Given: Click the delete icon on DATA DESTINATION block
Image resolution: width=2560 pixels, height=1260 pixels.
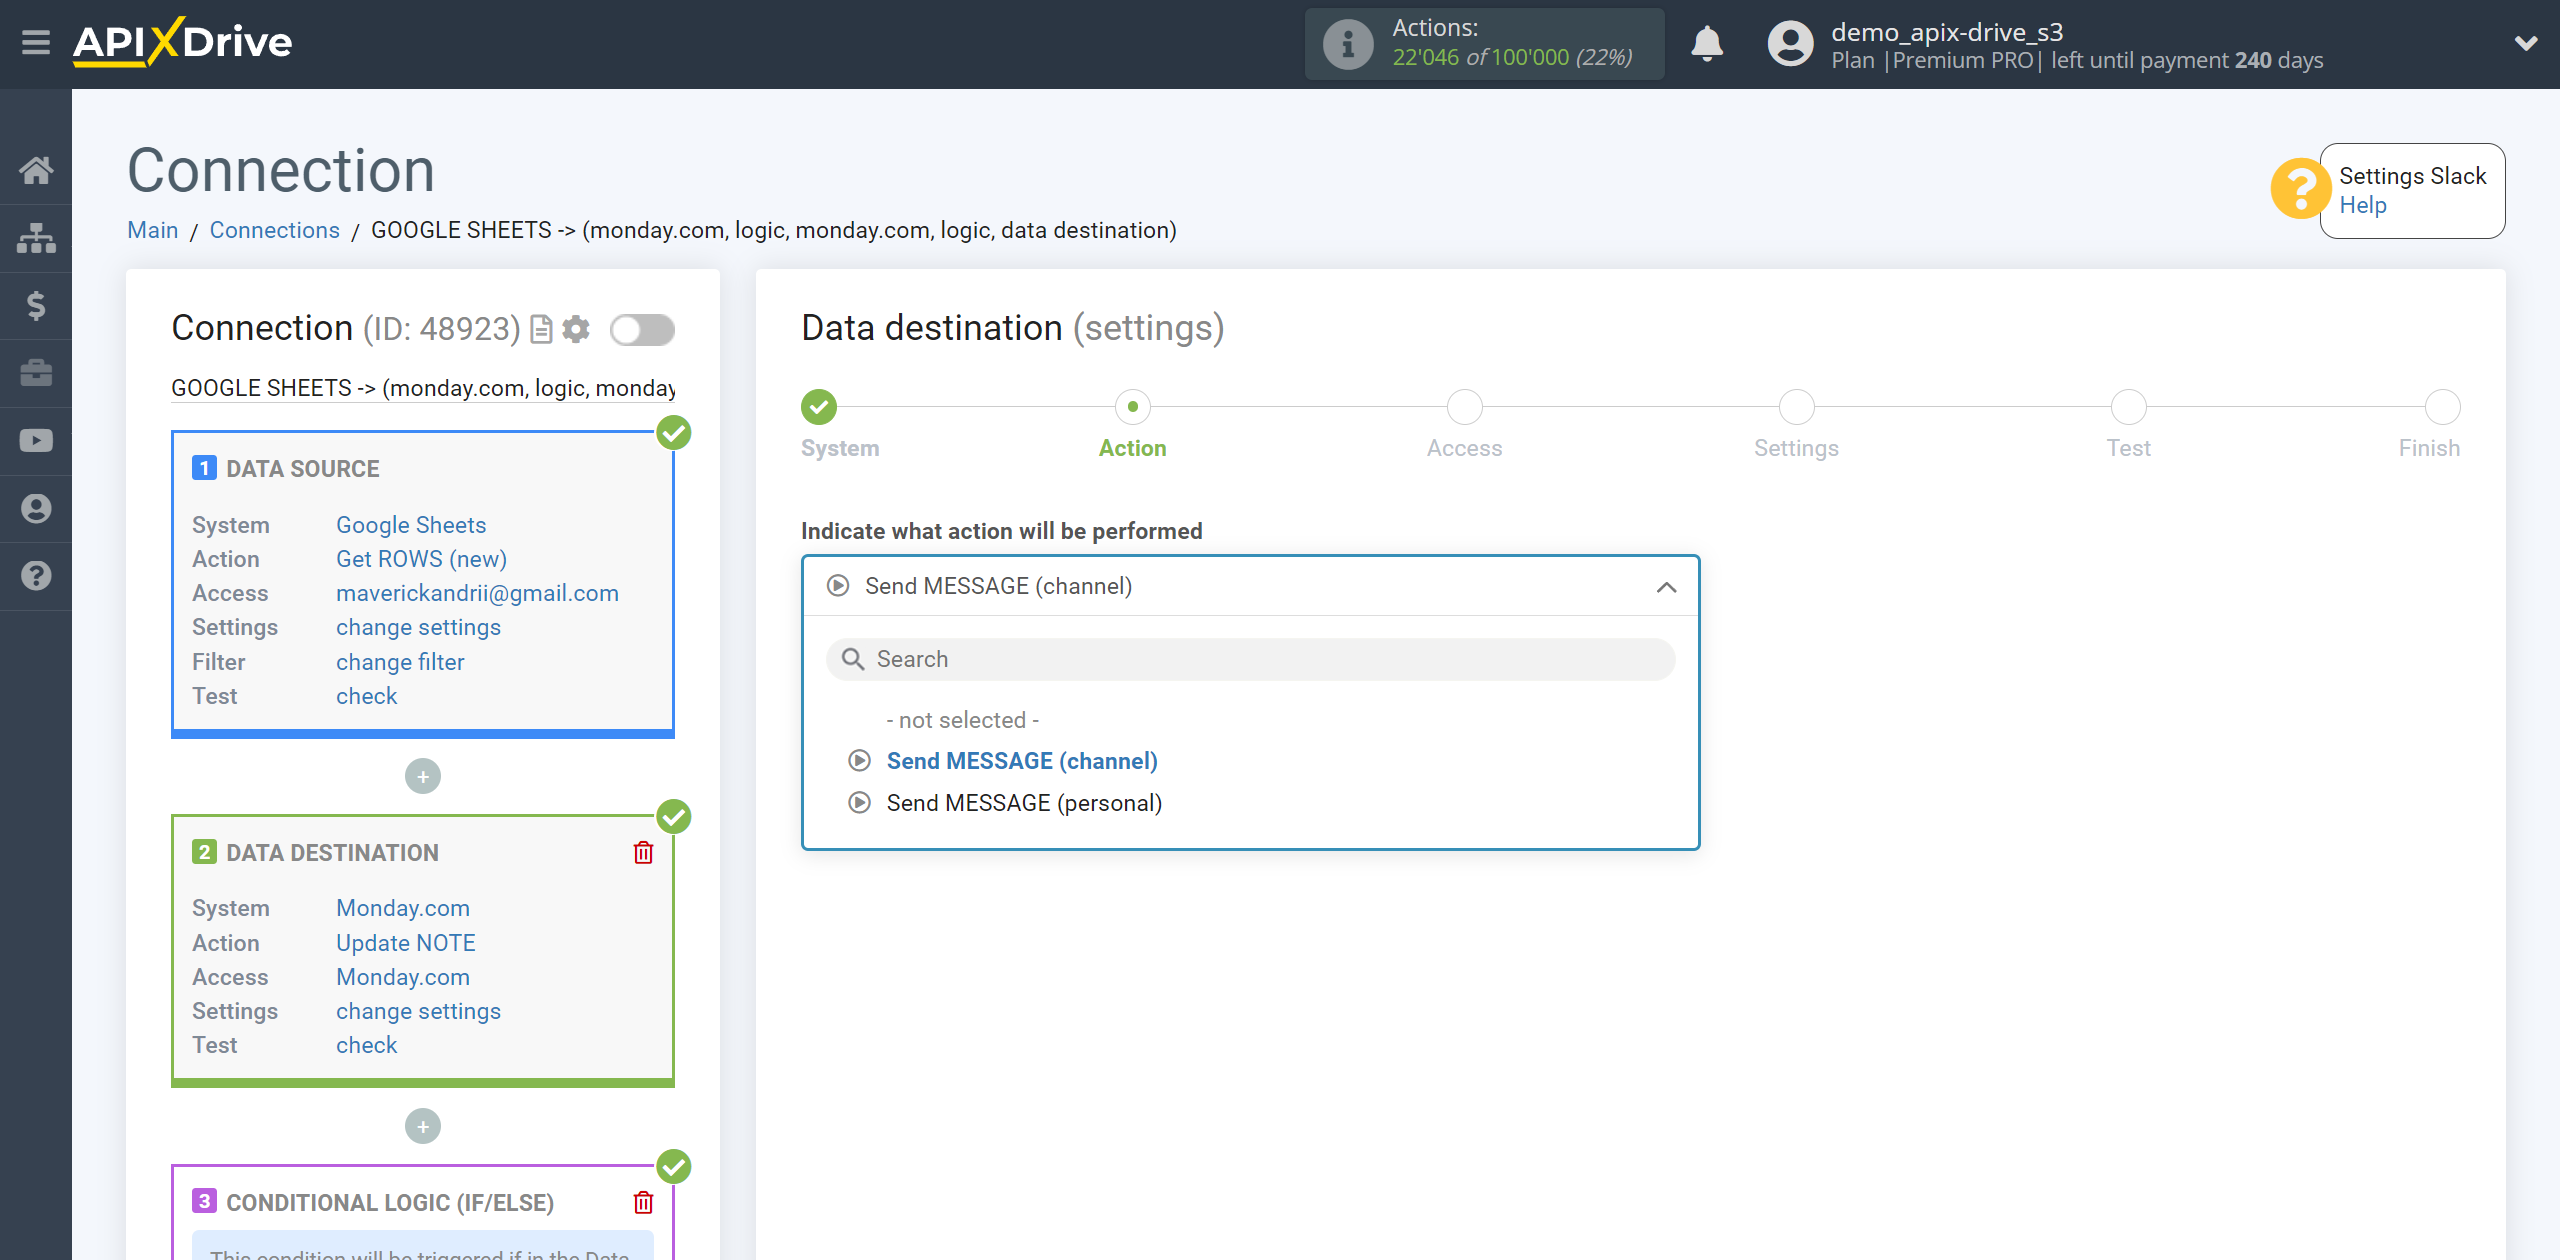Looking at the screenshot, I should [x=643, y=852].
